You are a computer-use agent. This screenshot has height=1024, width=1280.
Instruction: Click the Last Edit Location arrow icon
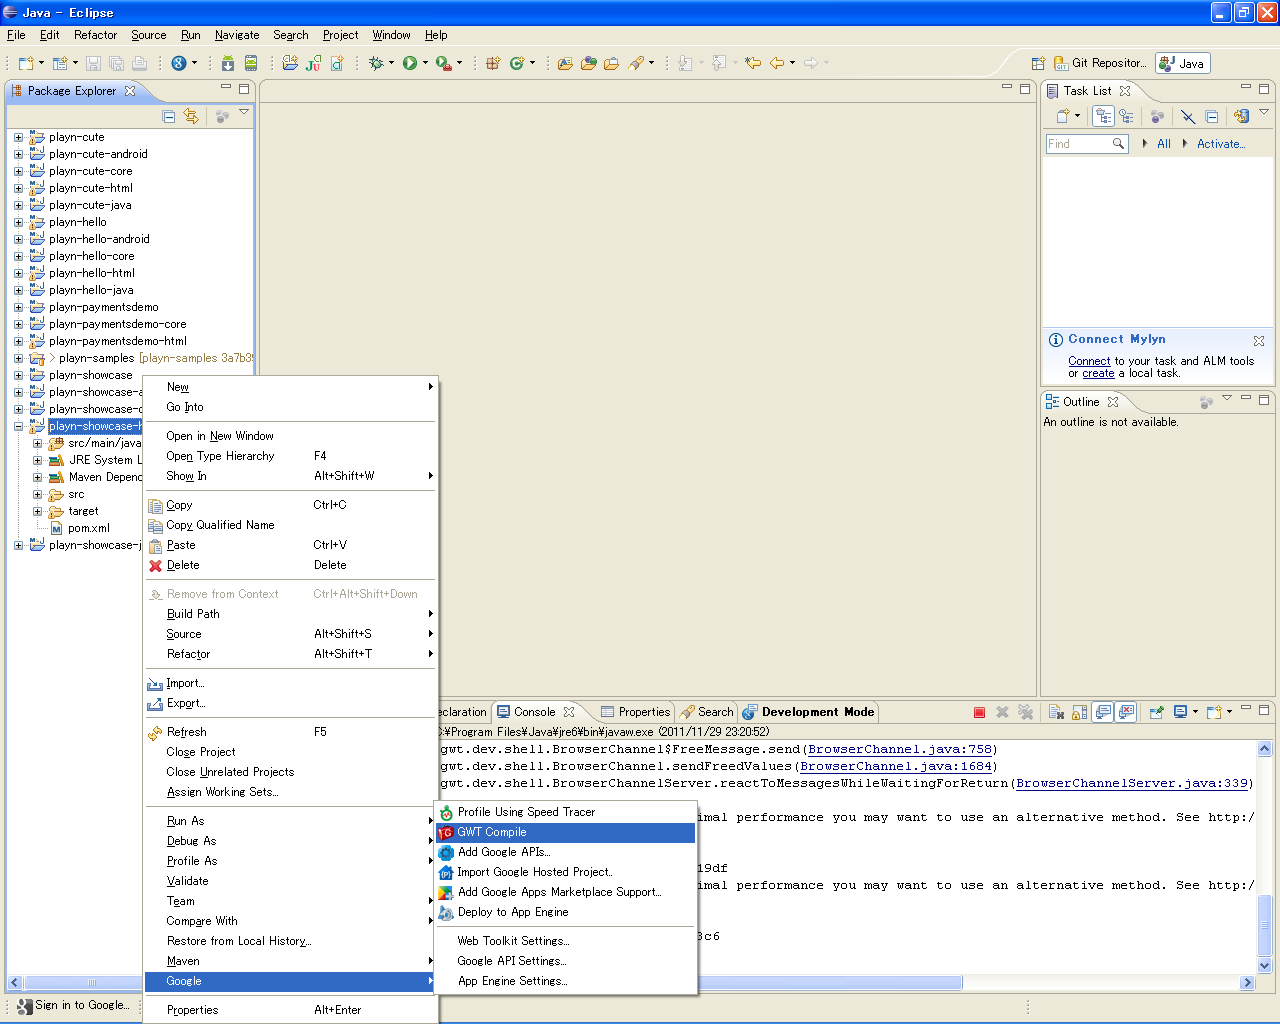pos(753,63)
